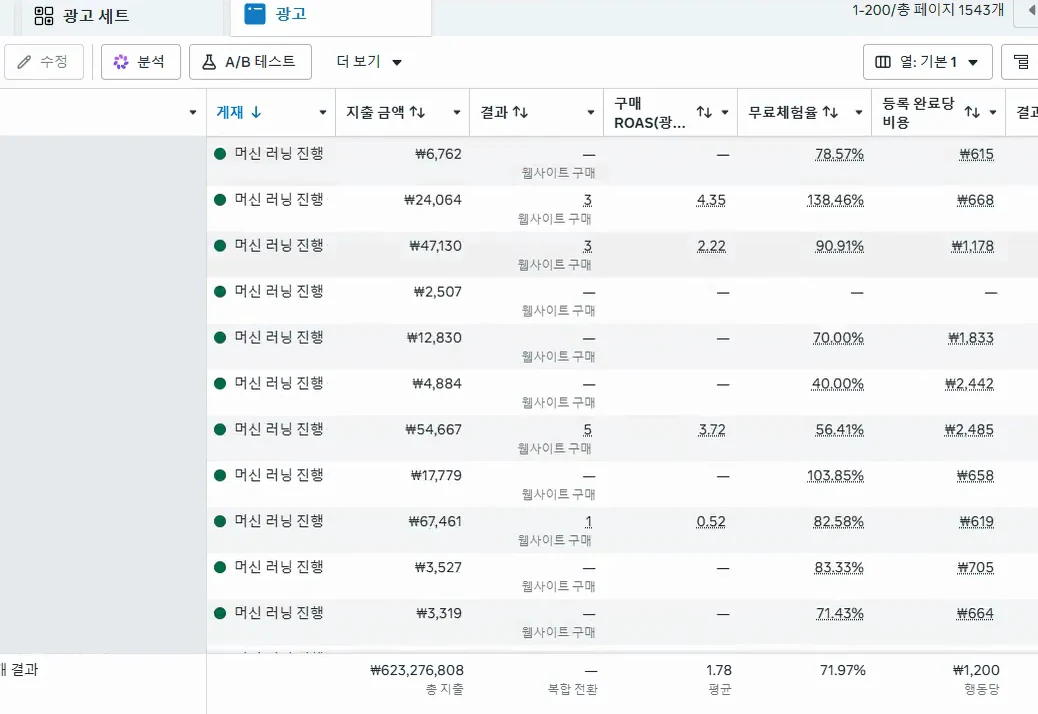This screenshot has width=1038, height=714.
Task: Click the green status dot in ₩3,319 row
Action: click(220, 613)
